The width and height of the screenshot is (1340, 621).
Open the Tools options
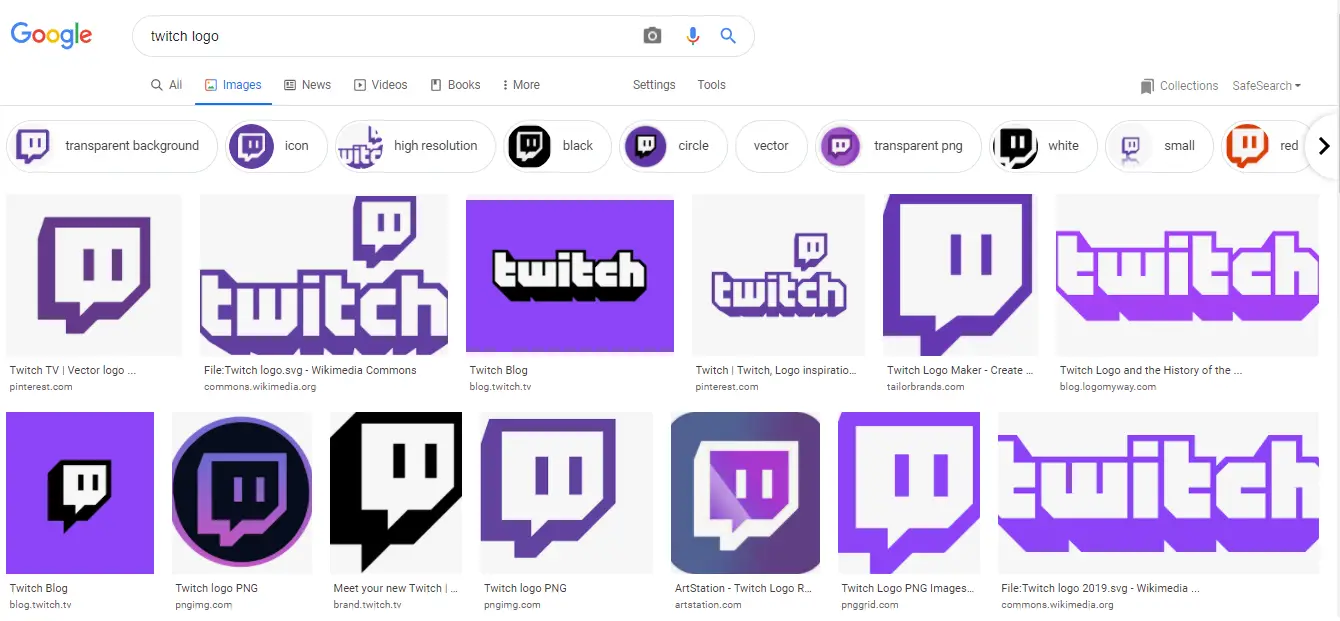712,85
